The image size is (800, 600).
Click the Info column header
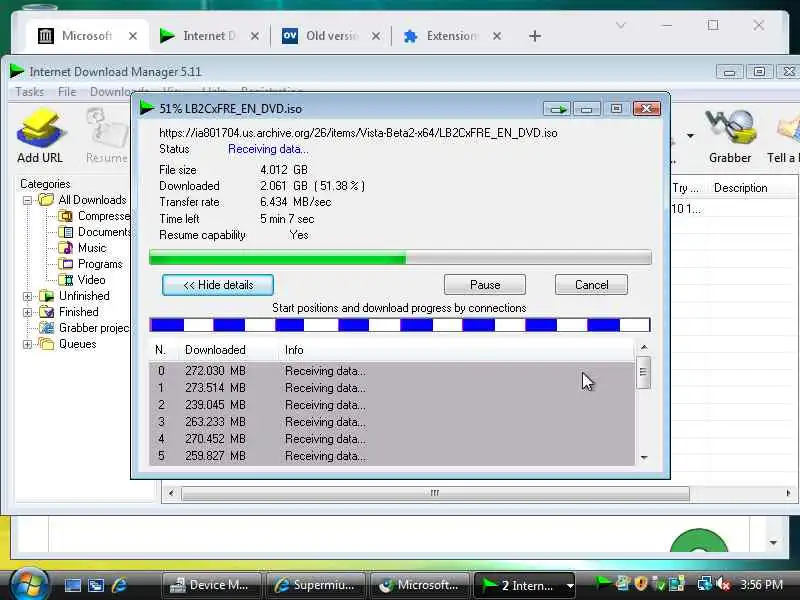(x=294, y=350)
